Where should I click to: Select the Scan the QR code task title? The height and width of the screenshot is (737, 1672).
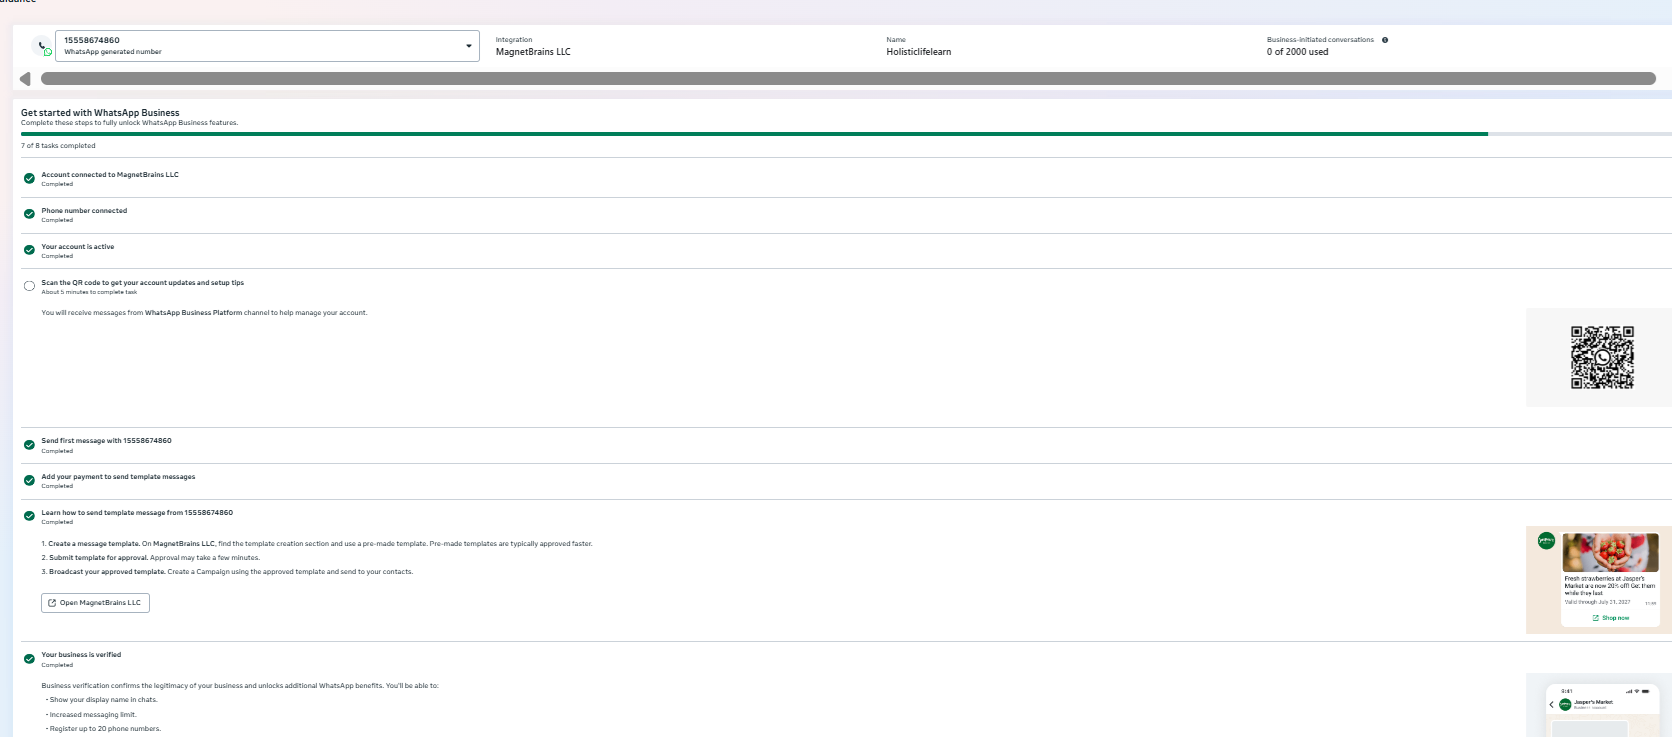[x=142, y=283]
